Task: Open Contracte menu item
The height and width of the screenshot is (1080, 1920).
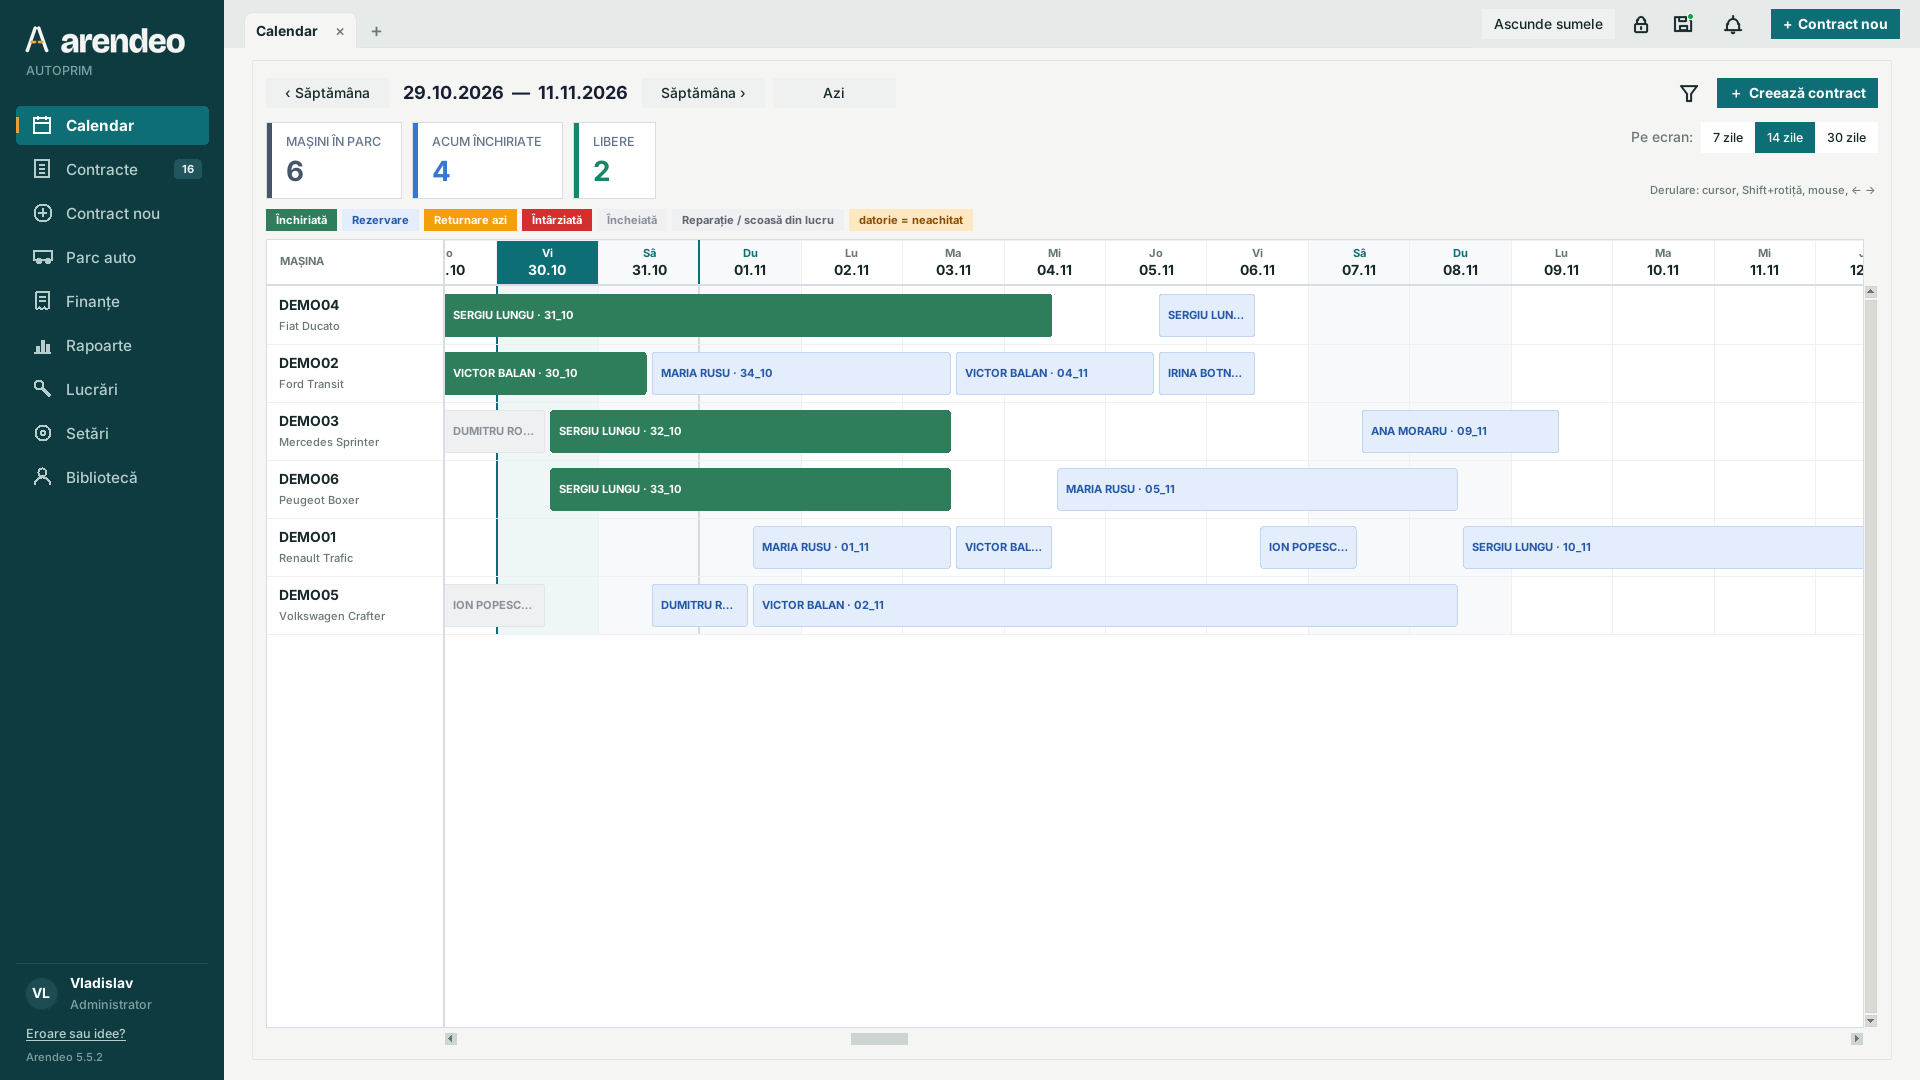Action: click(112, 169)
